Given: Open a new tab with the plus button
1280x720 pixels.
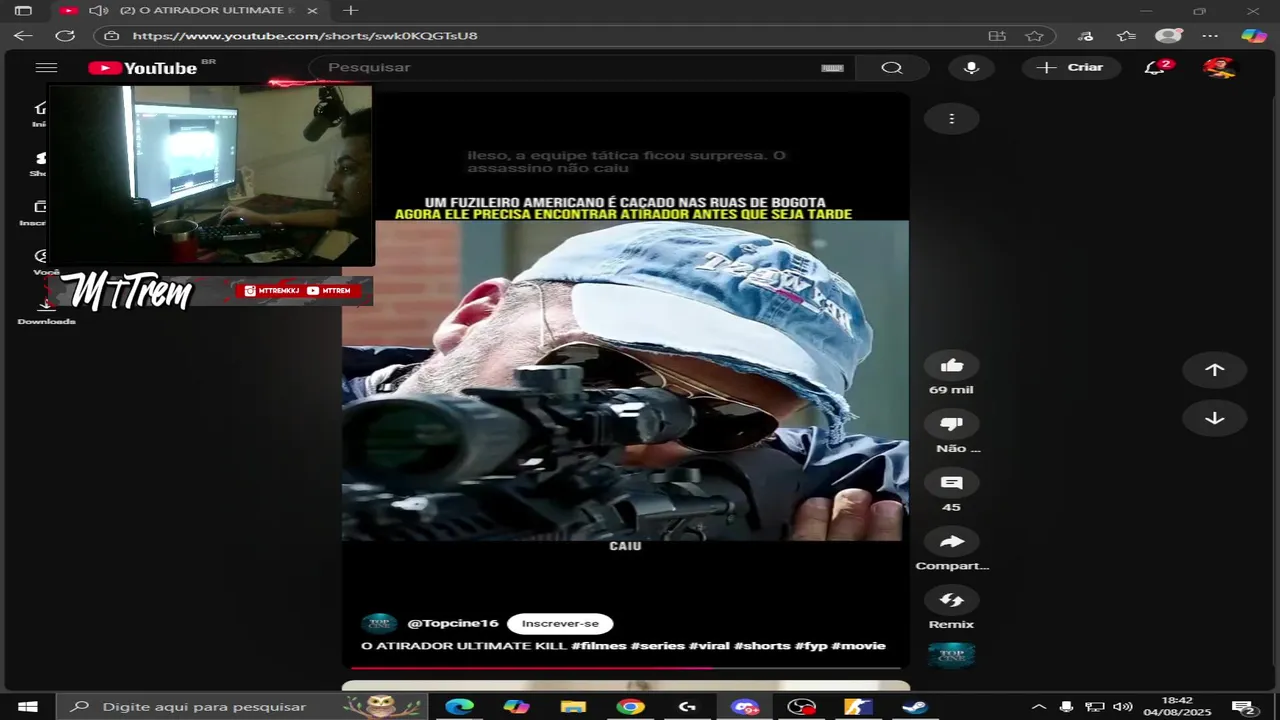Looking at the screenshot, I should click(350, 10).
